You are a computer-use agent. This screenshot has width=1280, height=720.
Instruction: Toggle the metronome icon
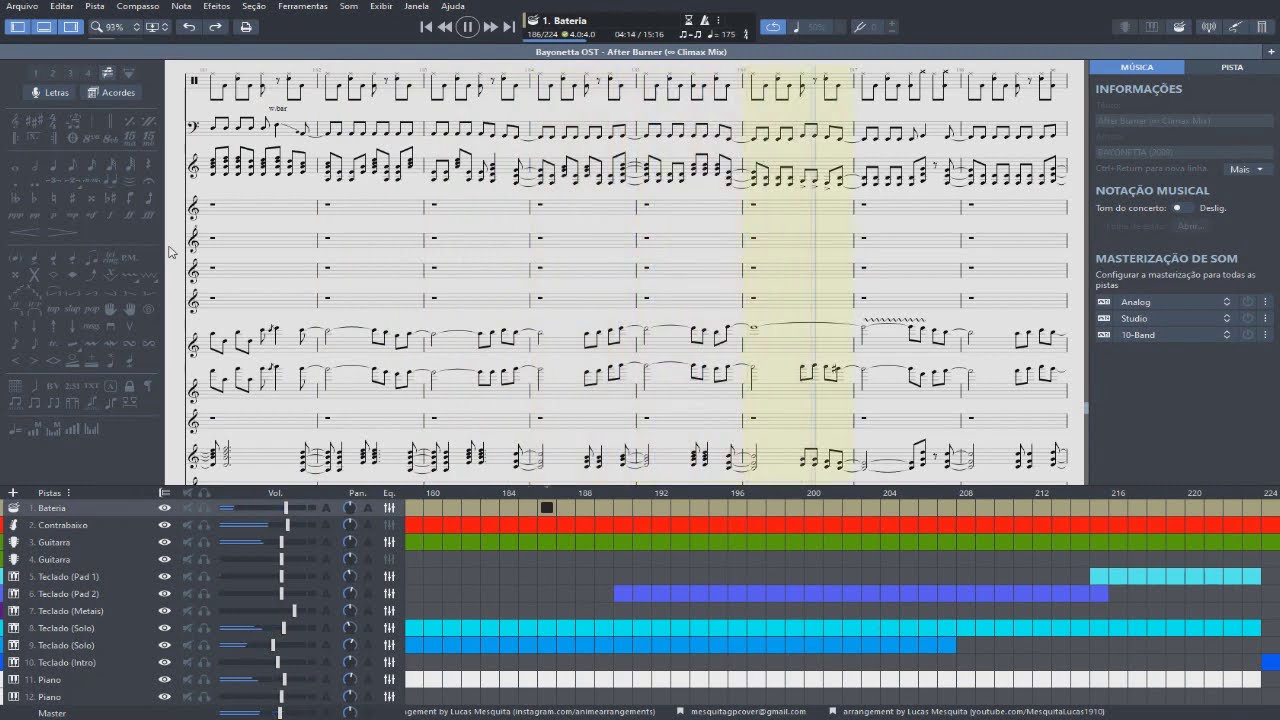pyautogui.click(x=704, y=20)
